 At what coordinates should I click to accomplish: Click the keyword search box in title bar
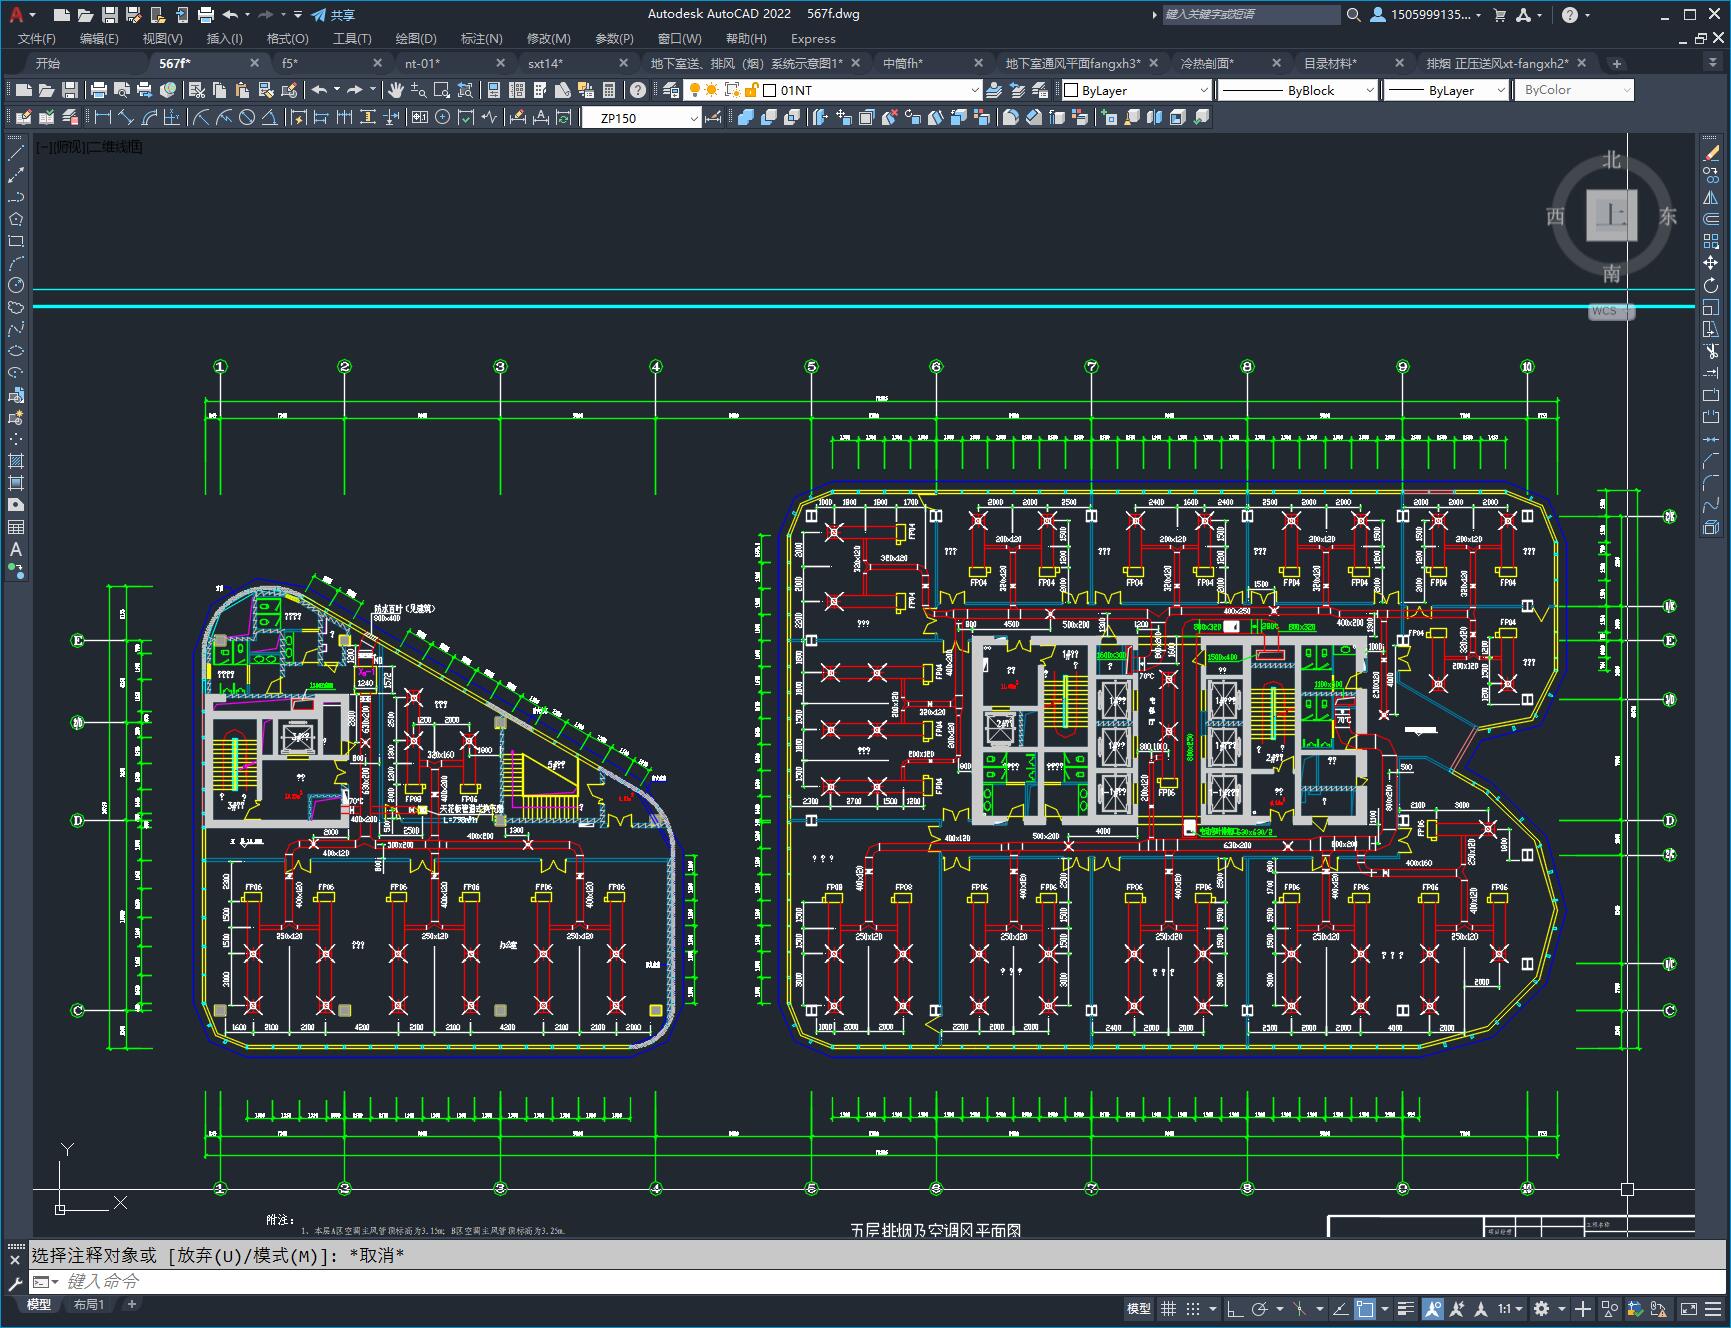coord(1250,15)
